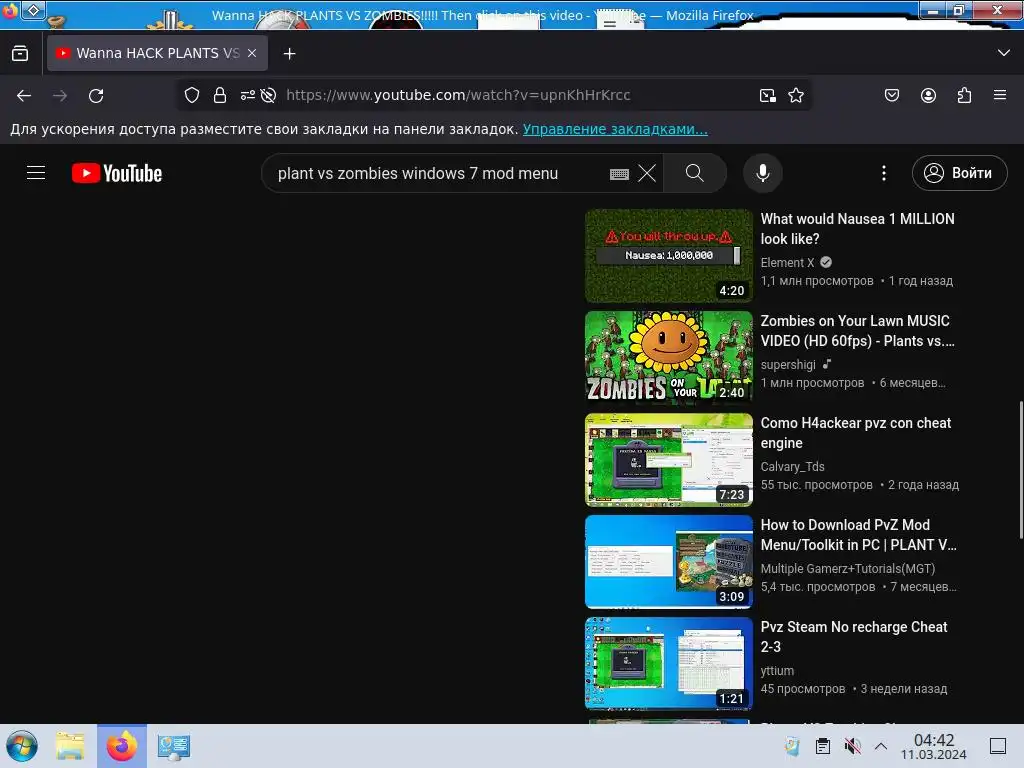Clear the search query with the X
Image resolution: width=1024 pixels, height=768 pixels.
[x=647, y=173]
